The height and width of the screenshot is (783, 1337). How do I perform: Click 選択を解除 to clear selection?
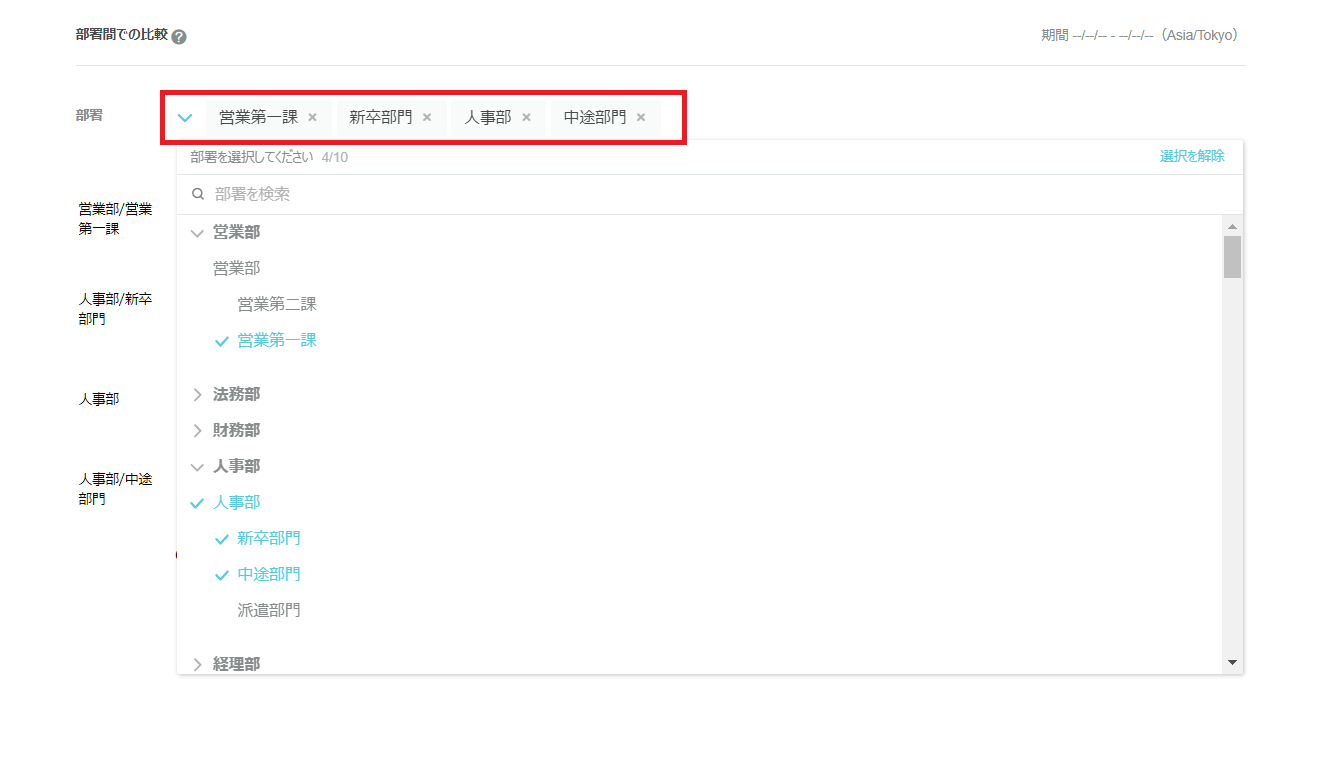pos(1192,156)
